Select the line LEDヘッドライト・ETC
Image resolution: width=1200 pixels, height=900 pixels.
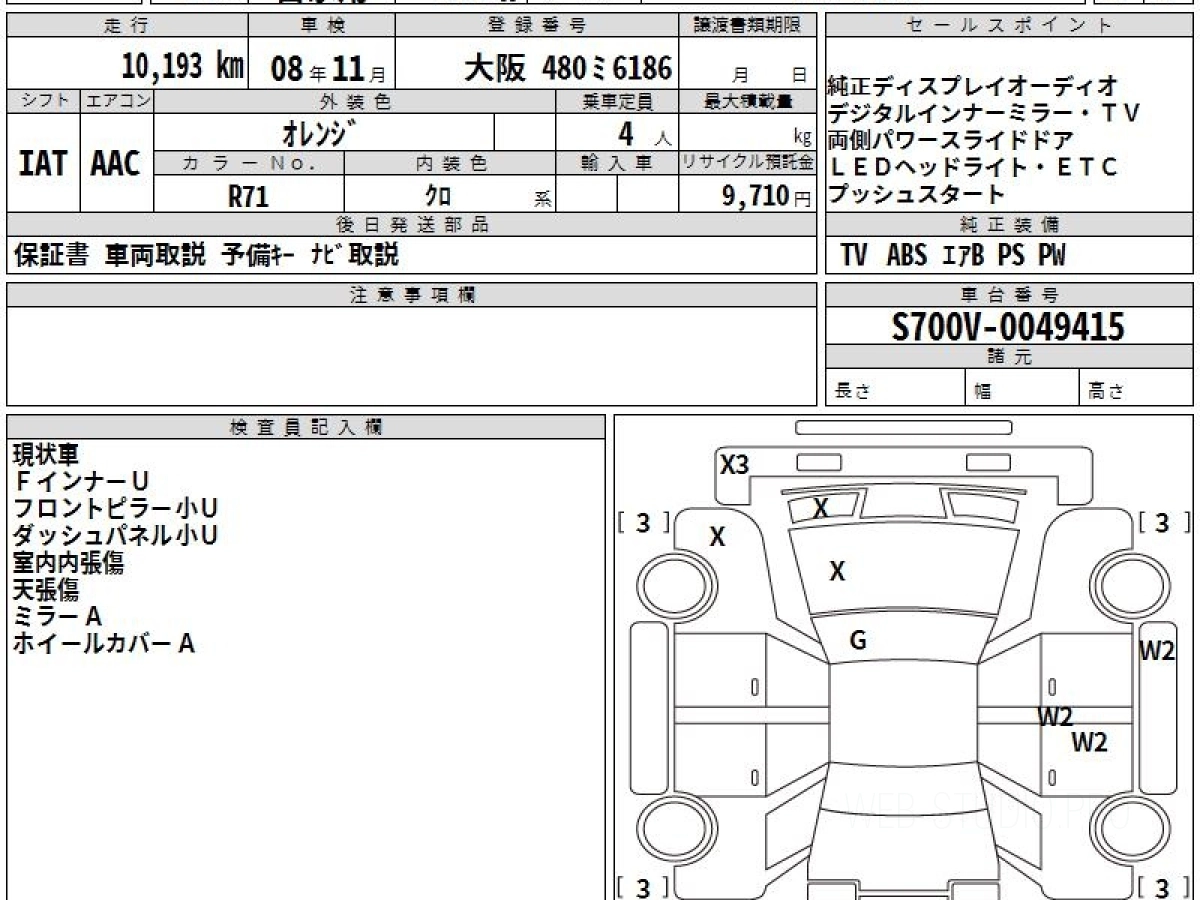click(973, 167)
